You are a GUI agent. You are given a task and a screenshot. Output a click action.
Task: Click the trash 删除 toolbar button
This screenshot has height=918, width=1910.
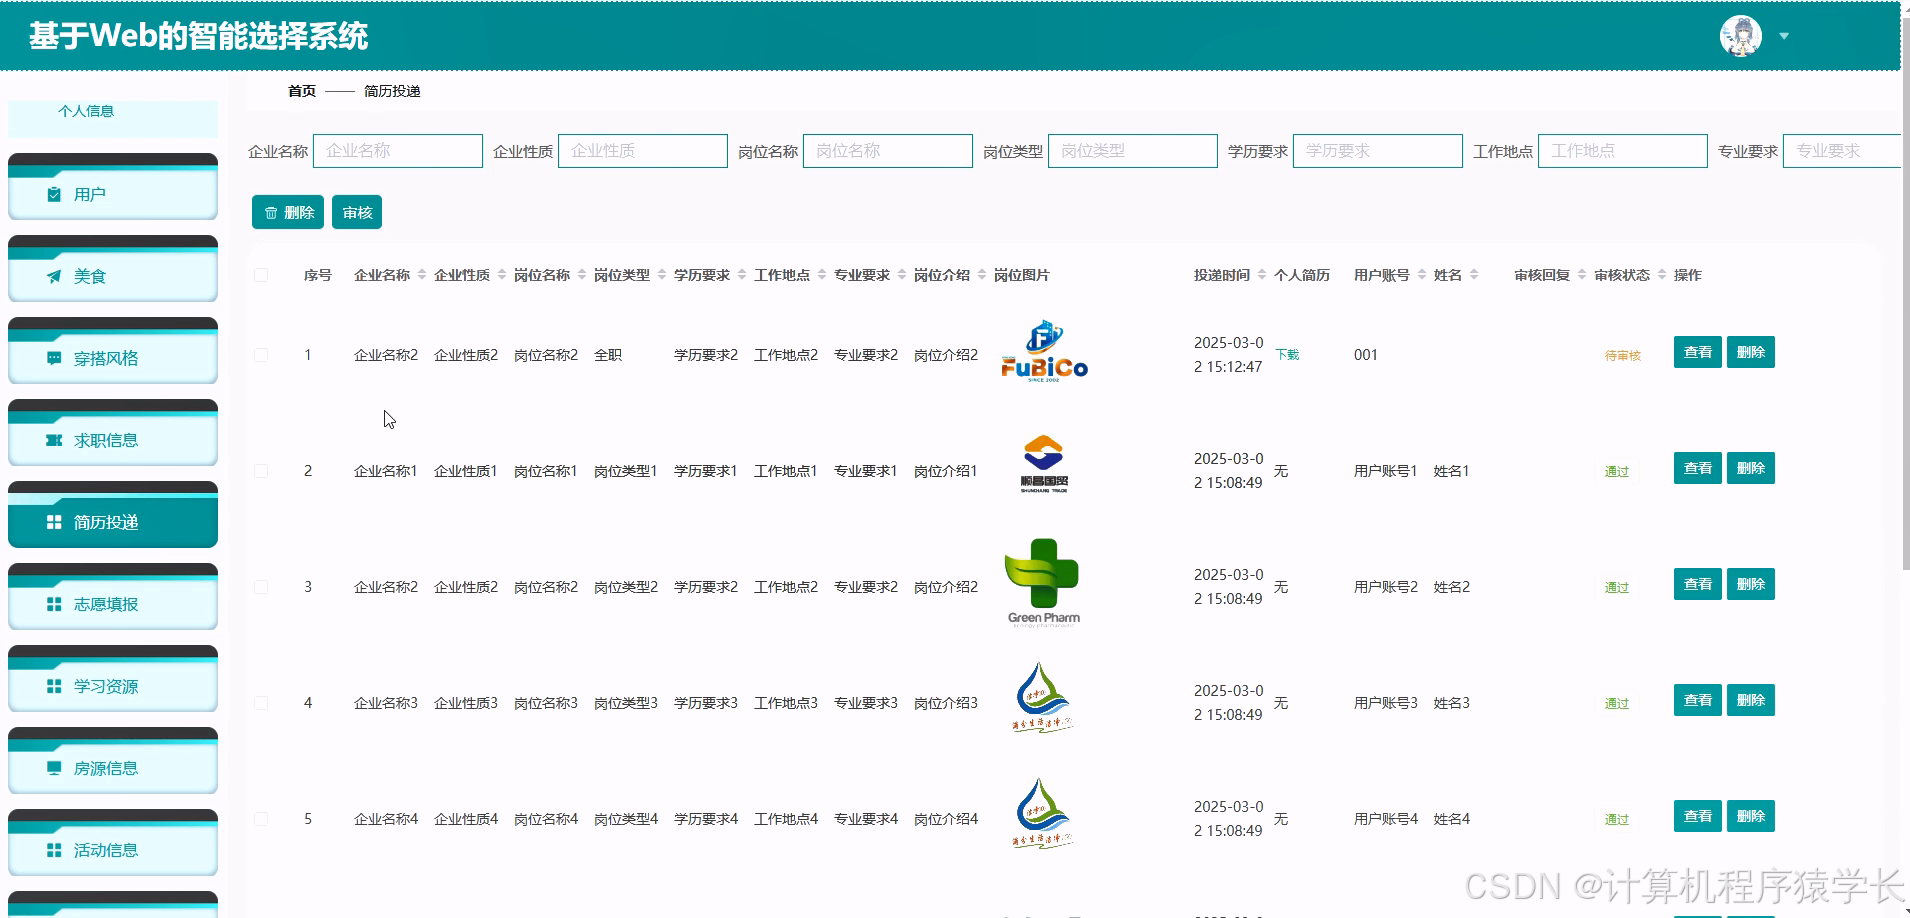288,212
